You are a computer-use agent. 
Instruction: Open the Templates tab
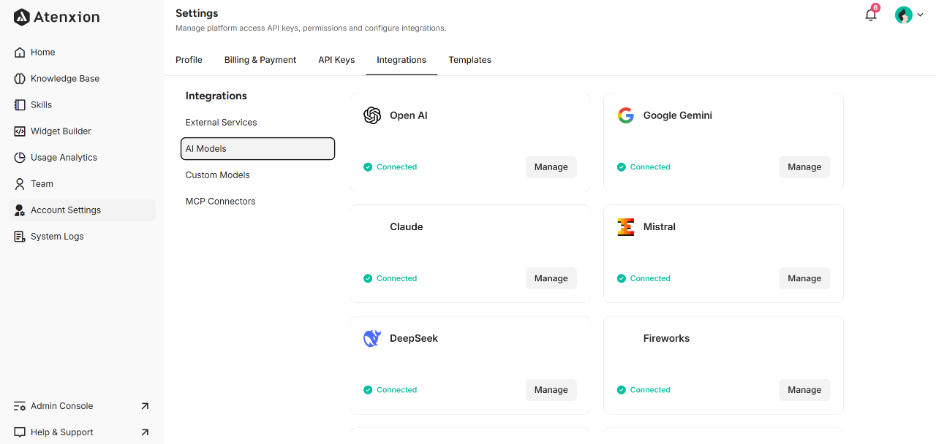[470, 60]
